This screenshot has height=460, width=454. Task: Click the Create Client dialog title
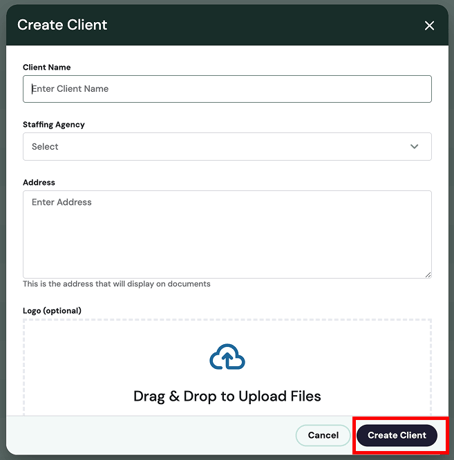62,25
